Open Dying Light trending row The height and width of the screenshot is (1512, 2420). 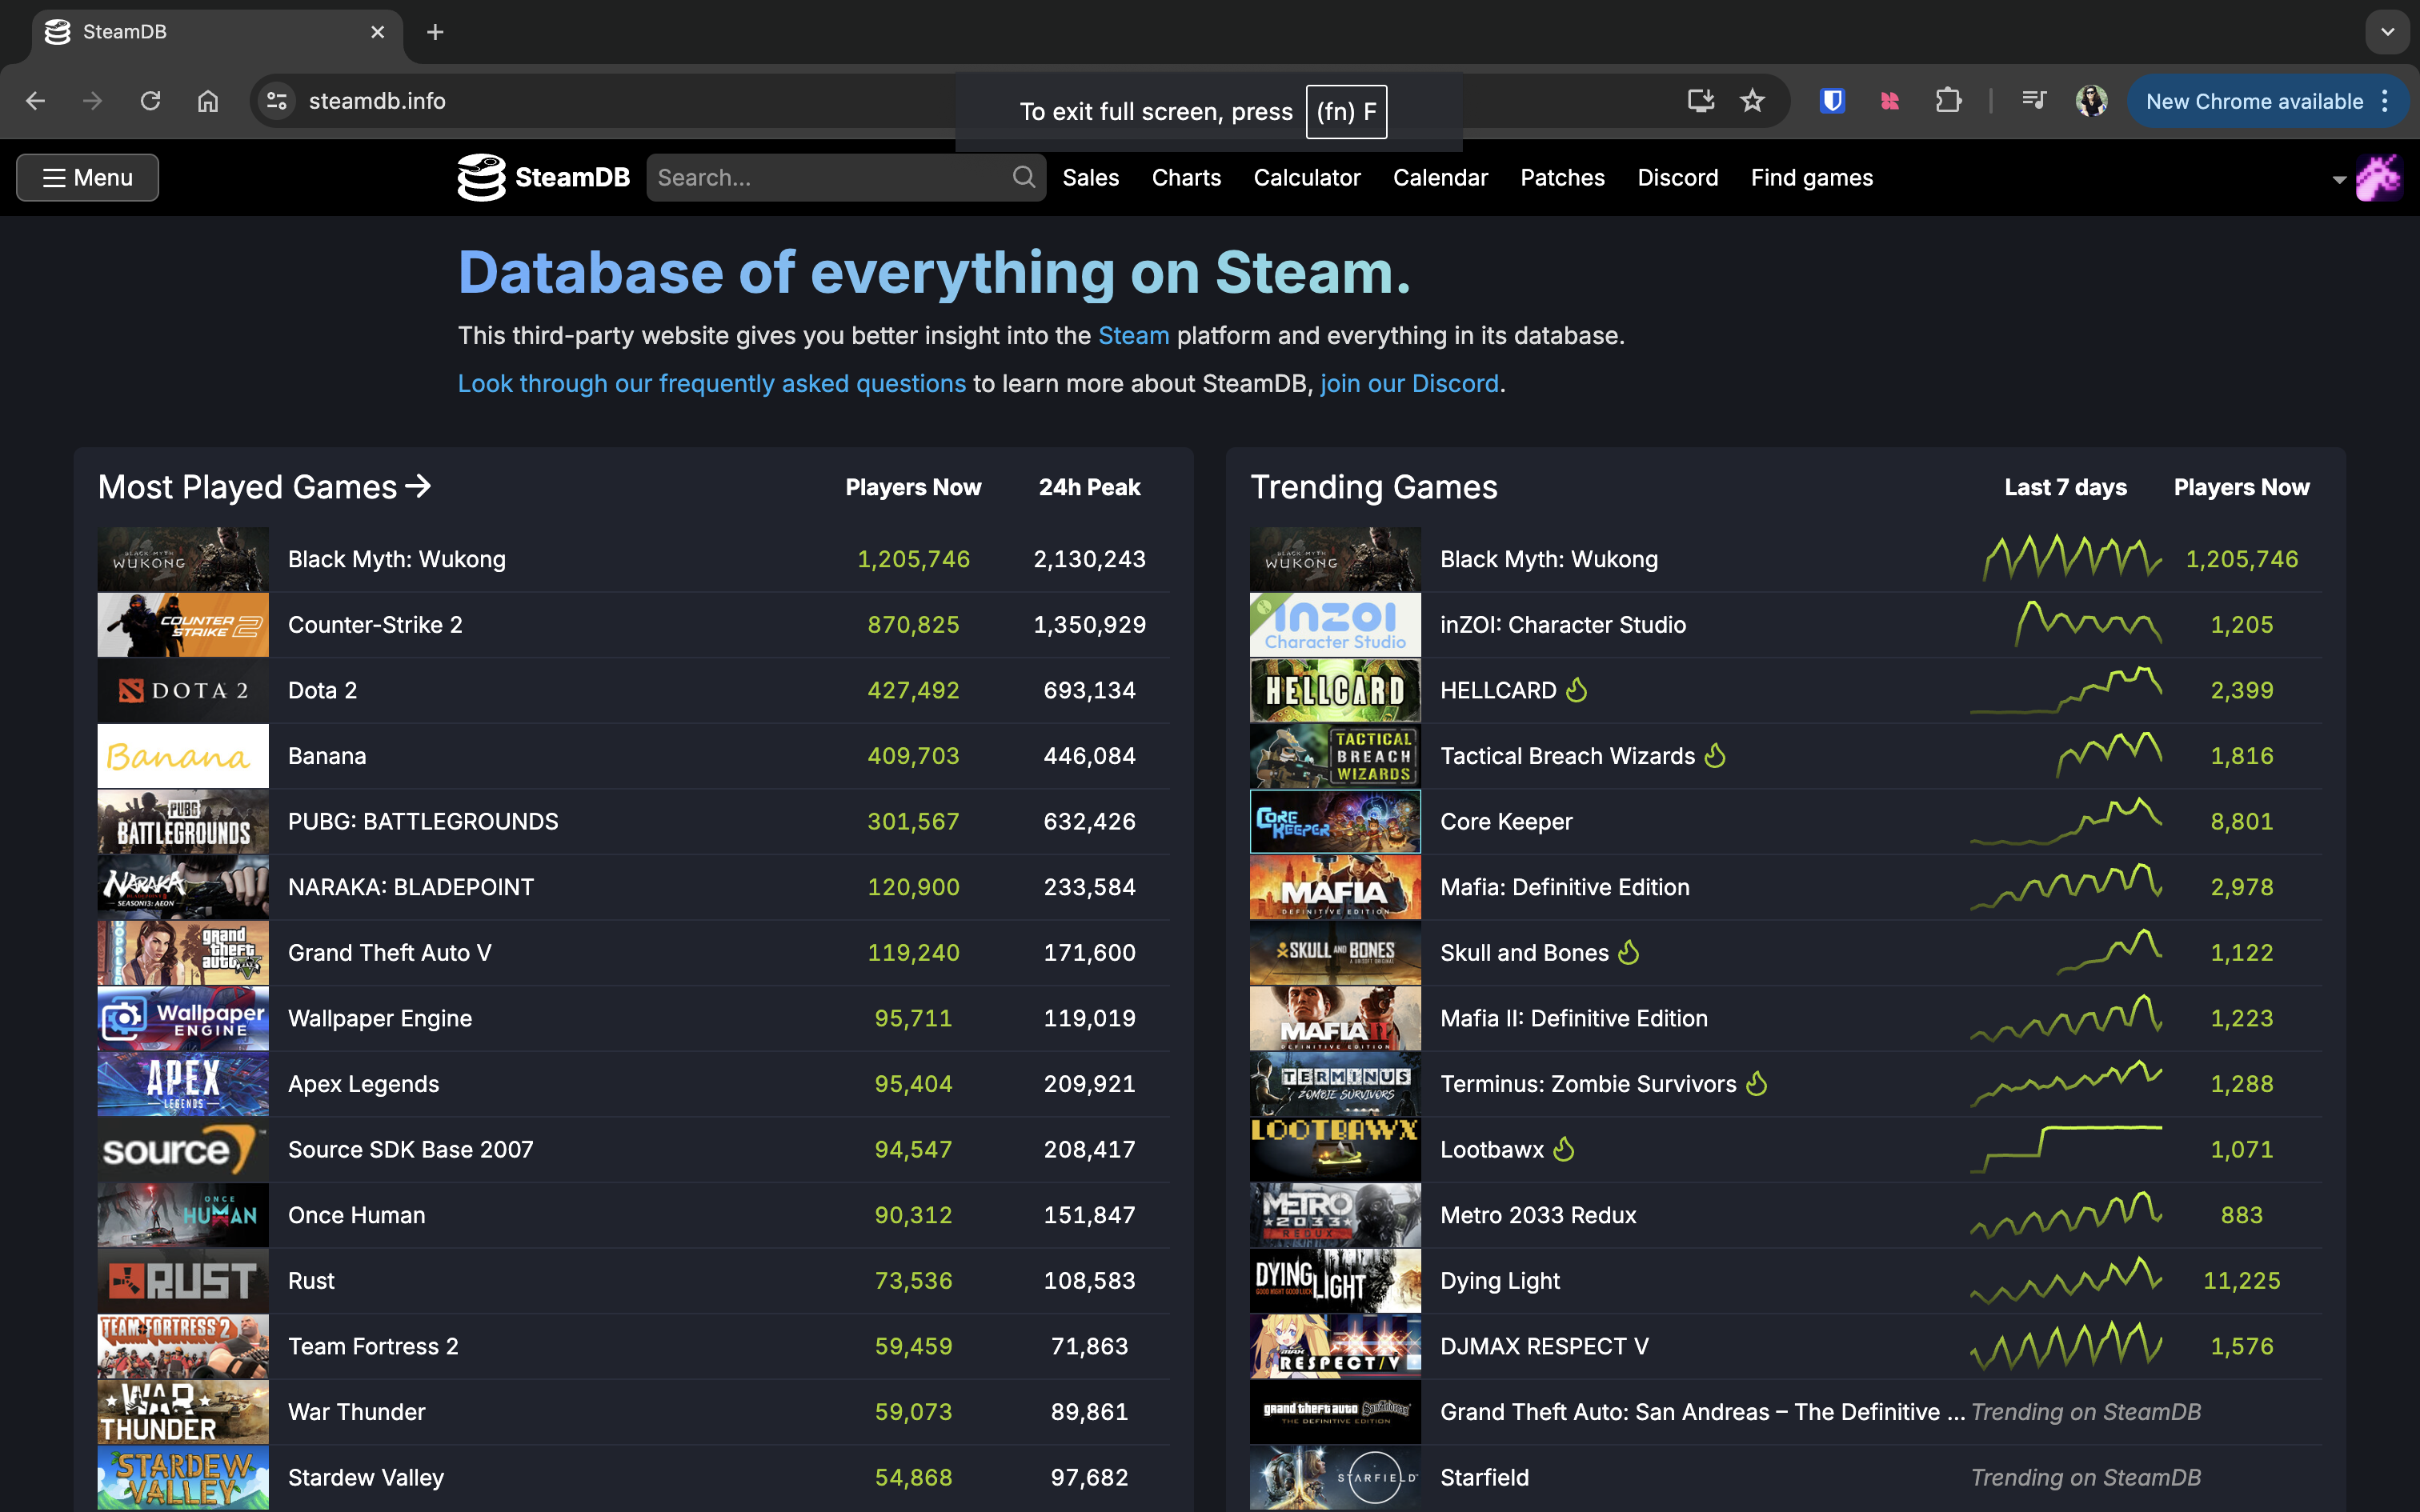click(x=1786, y=1280)
